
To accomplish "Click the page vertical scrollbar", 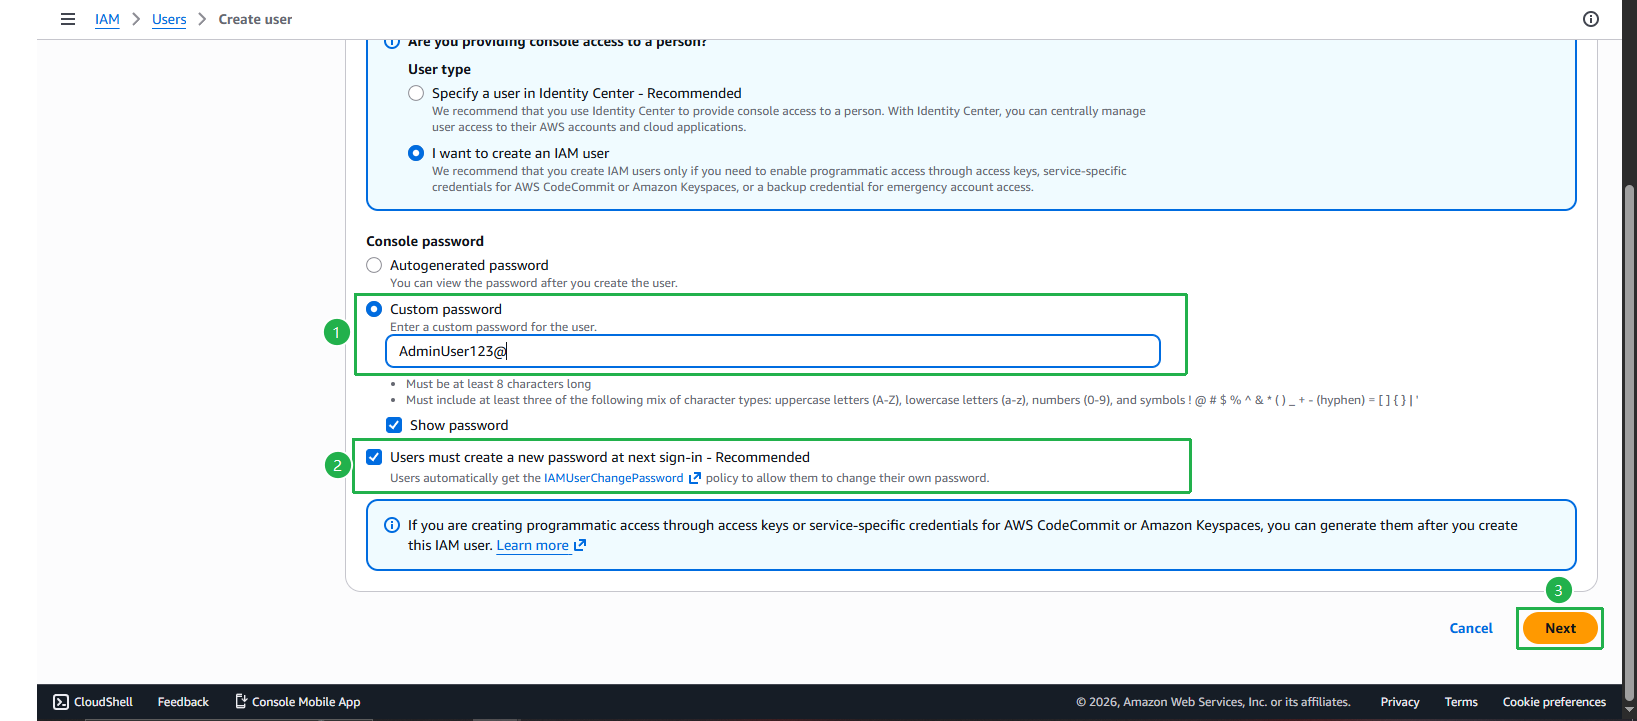I will pyautogui.click(x=1630, y=443).
